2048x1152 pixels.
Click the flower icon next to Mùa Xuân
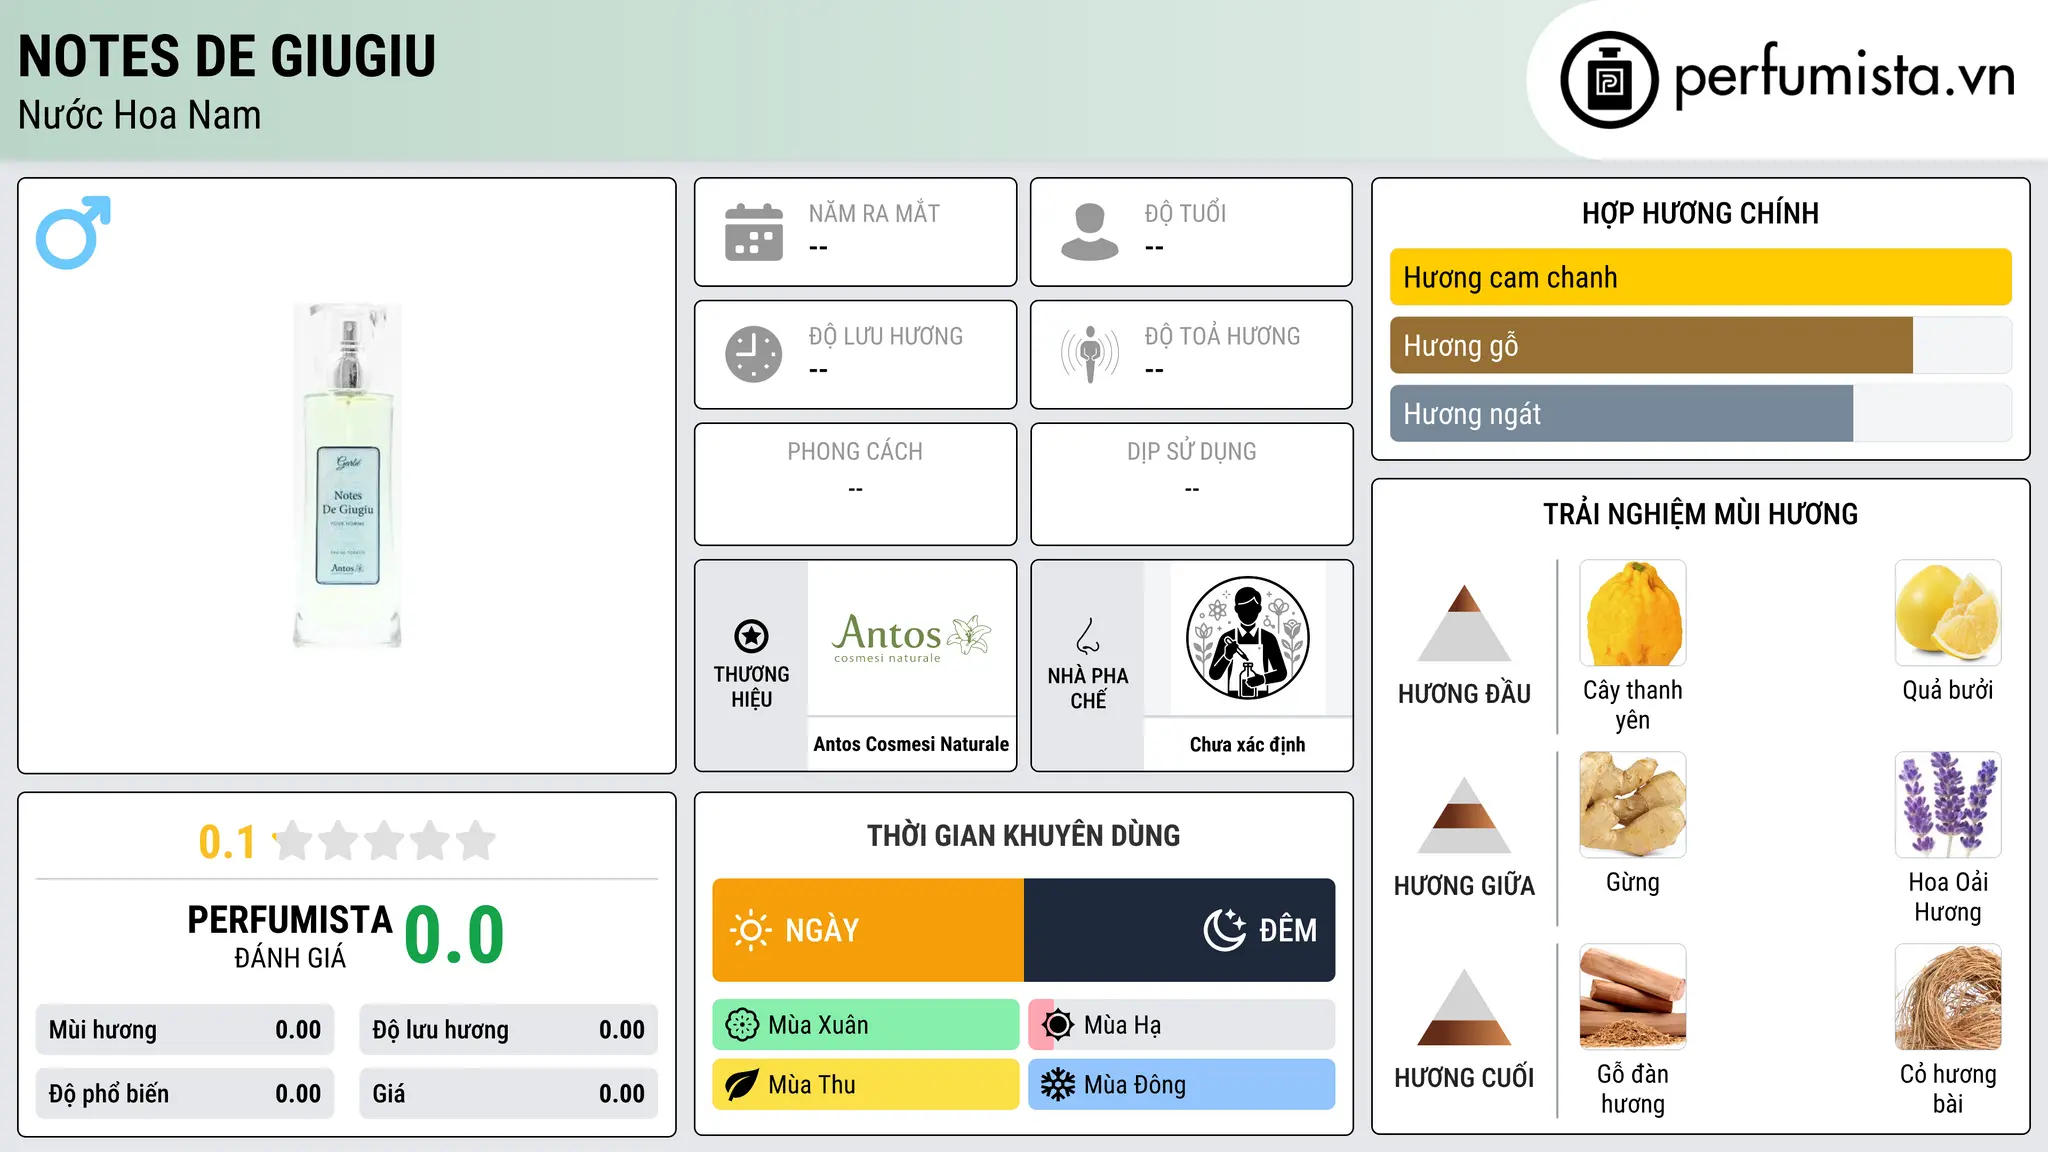point(742,1025)
